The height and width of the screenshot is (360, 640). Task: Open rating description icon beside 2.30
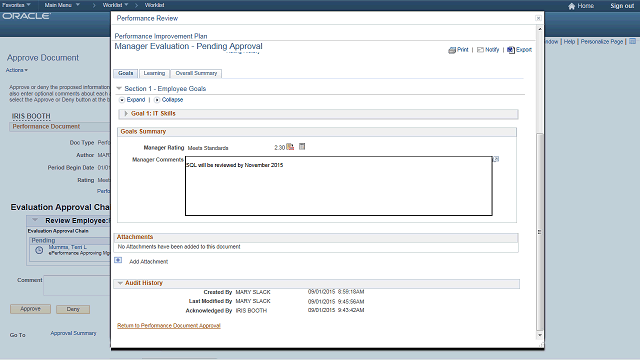tap(290, 147)
